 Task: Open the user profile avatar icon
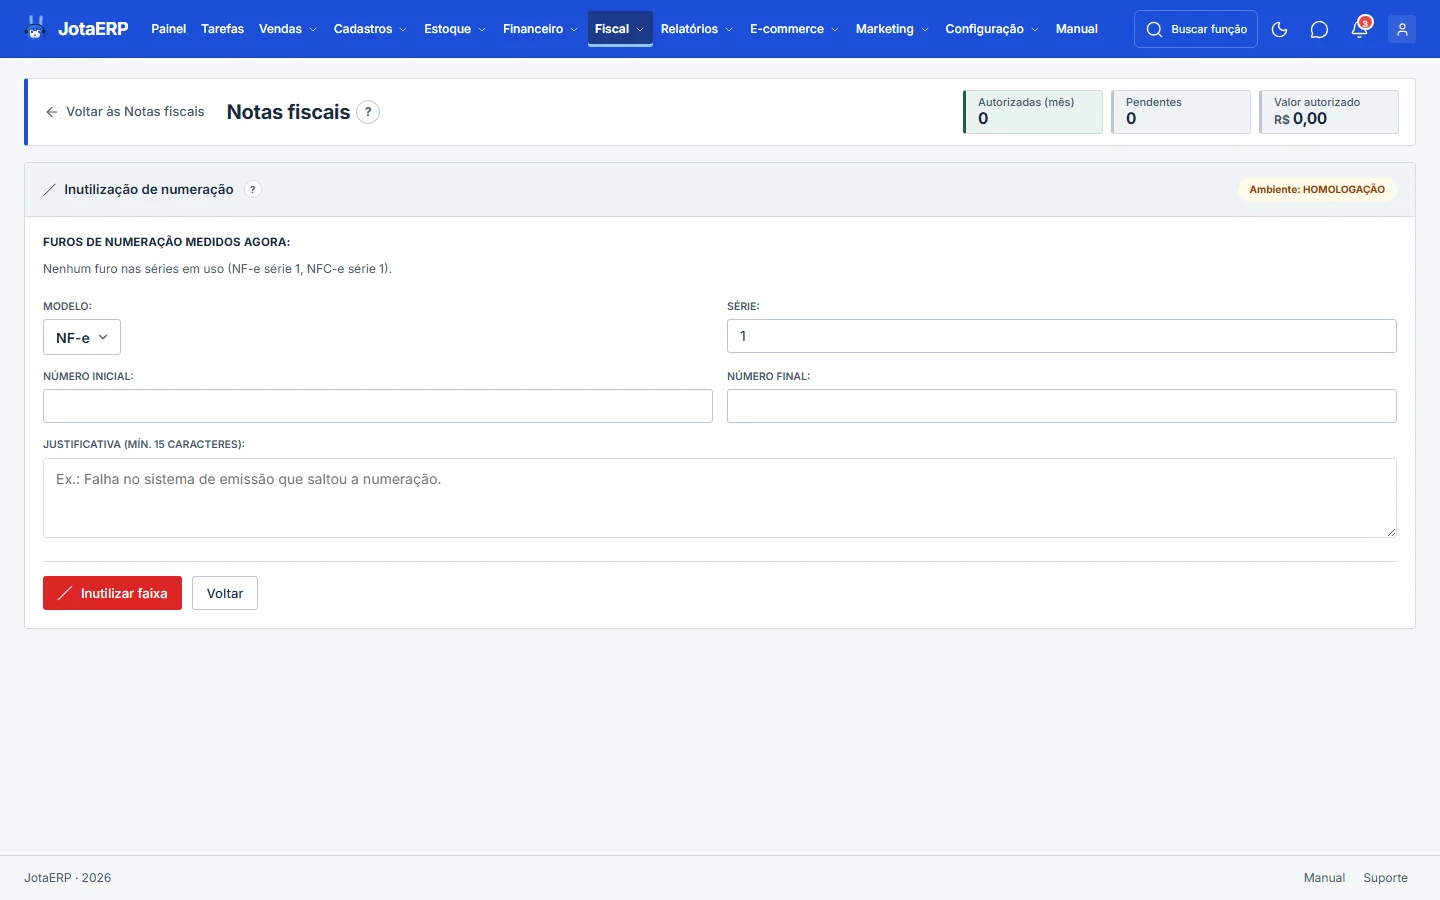[x=1402, y=29]
